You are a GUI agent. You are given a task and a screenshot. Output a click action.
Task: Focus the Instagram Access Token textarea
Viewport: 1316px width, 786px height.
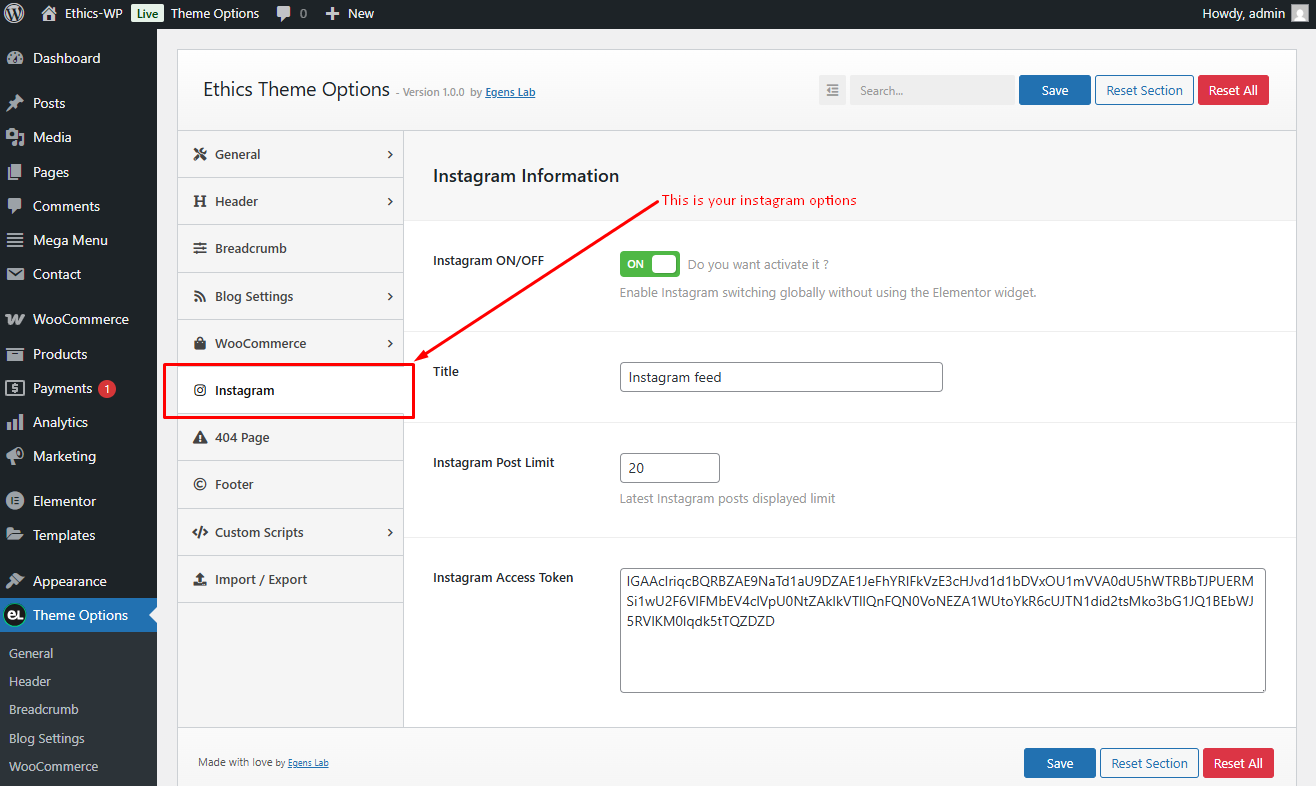point(943,630)
